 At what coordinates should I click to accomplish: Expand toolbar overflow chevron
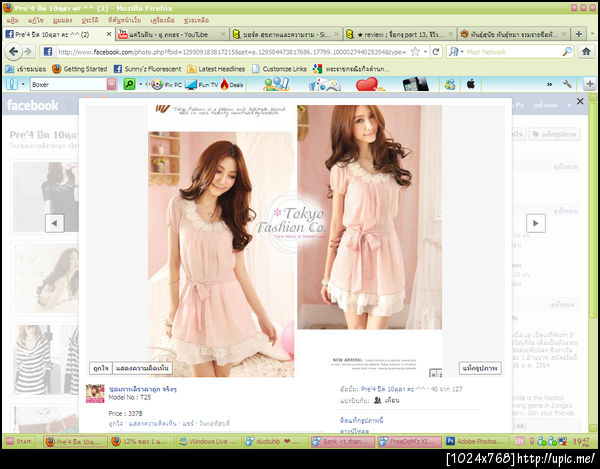[549, 84]
